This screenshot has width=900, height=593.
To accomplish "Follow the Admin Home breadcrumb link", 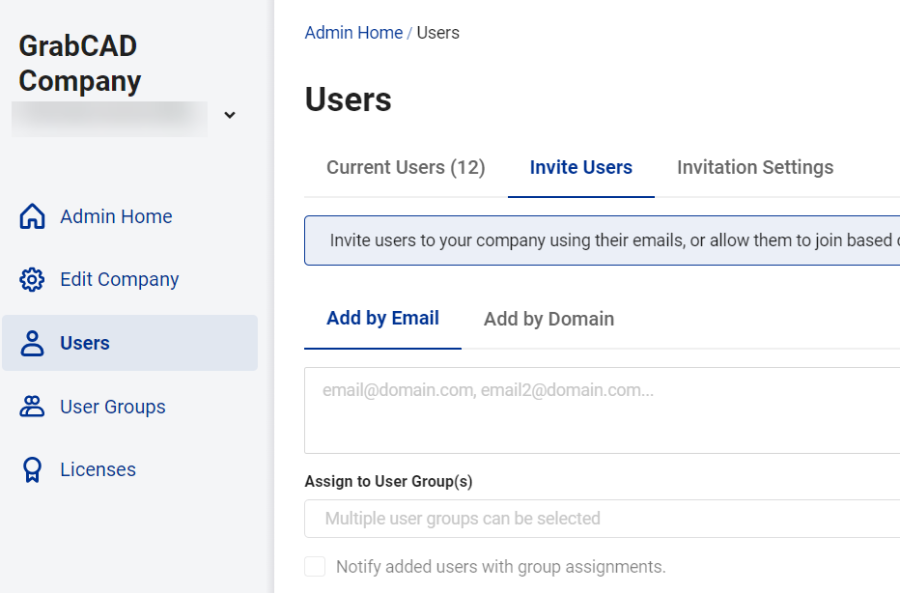I will 353,33.
